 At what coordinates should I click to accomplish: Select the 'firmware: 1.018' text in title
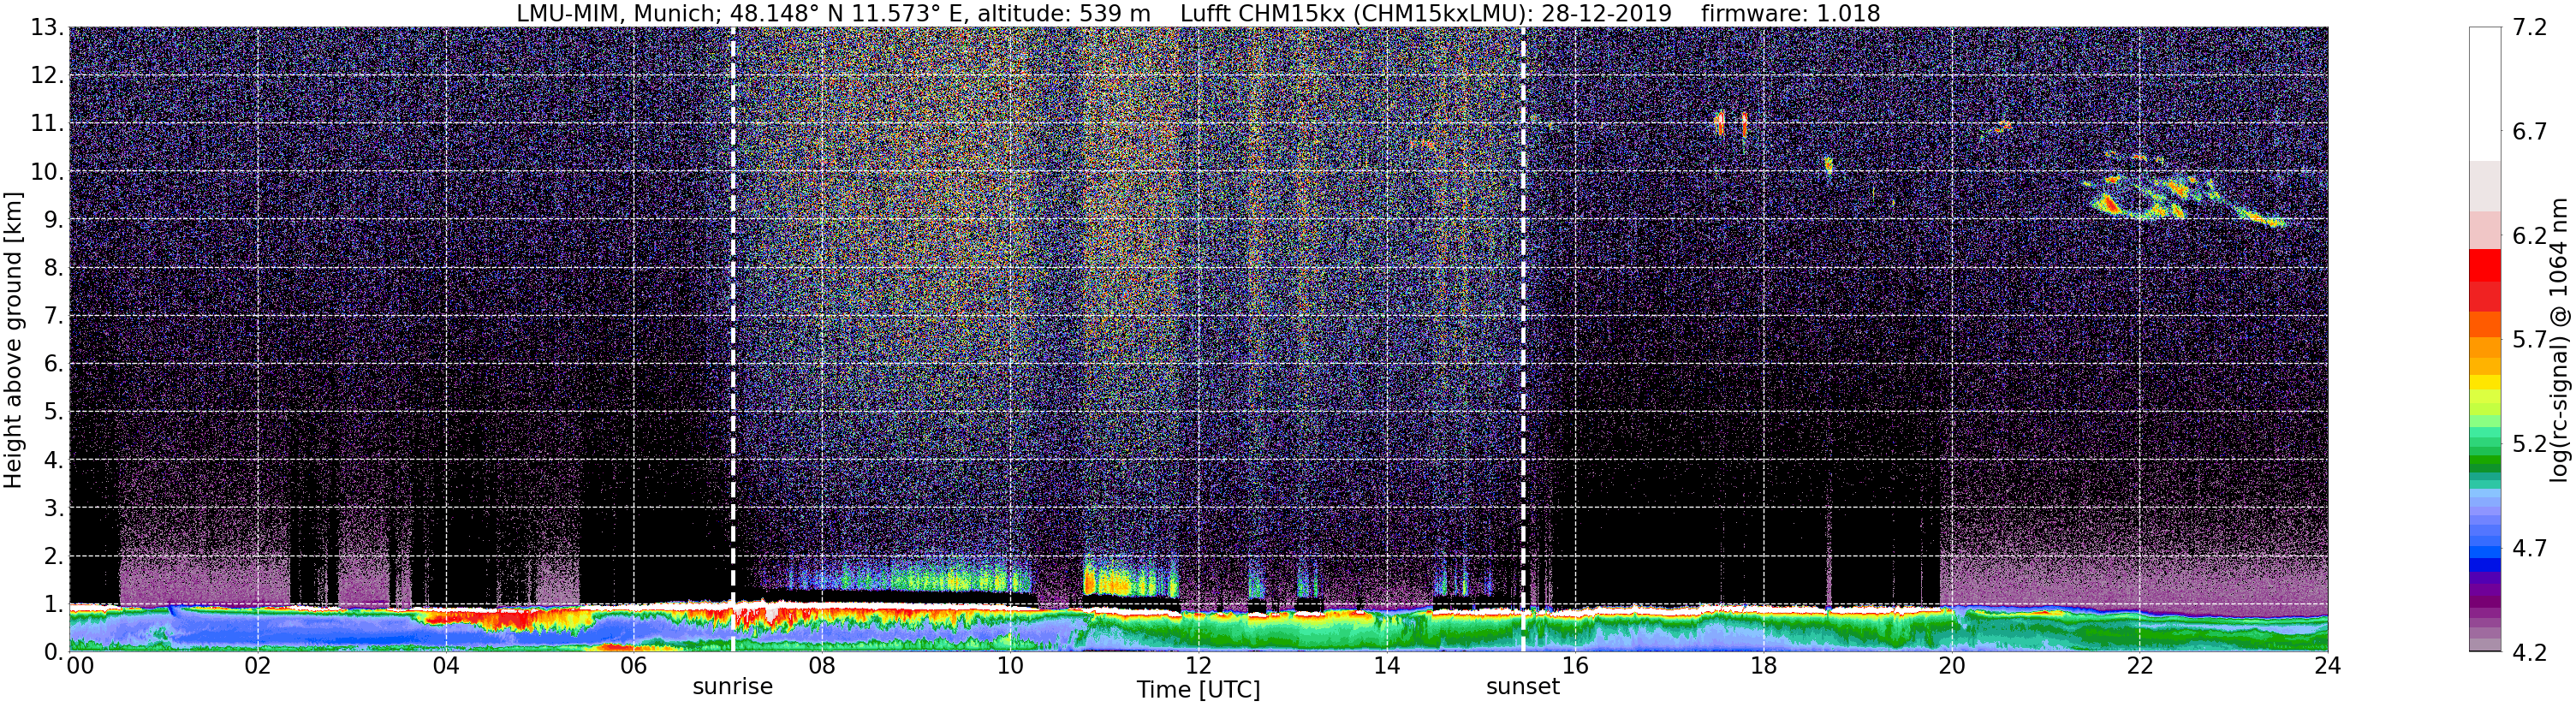tap(1790, 14)
